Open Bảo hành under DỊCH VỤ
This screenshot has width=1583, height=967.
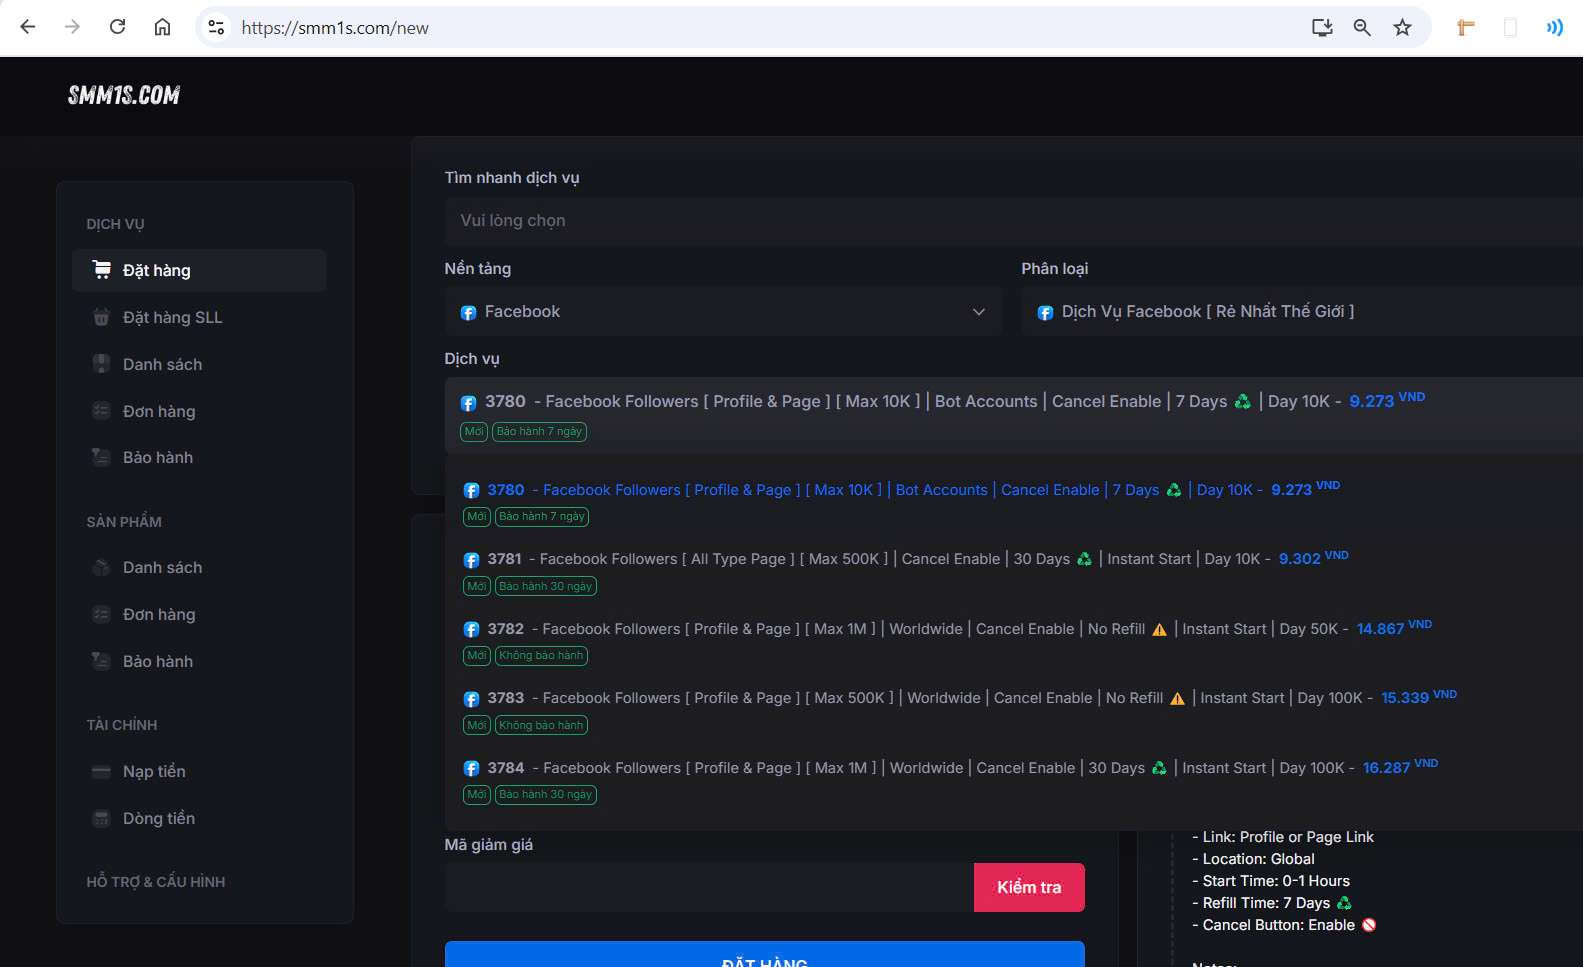[x=199, y=457]
